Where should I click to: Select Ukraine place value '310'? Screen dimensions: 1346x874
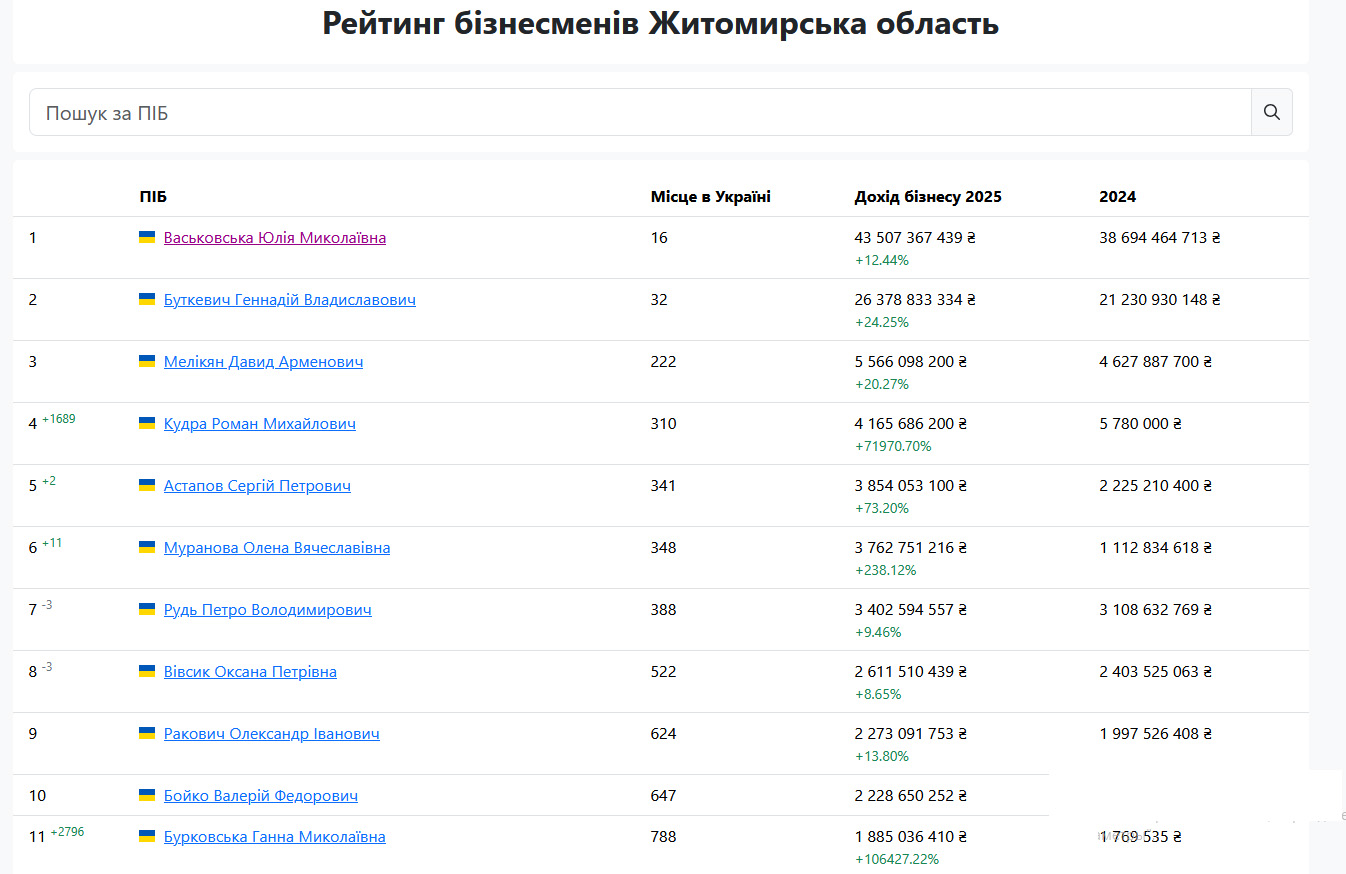click(664, 424)
